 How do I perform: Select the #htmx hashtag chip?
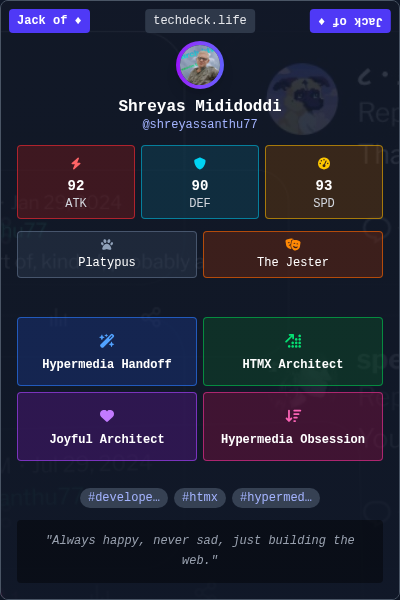200,497
